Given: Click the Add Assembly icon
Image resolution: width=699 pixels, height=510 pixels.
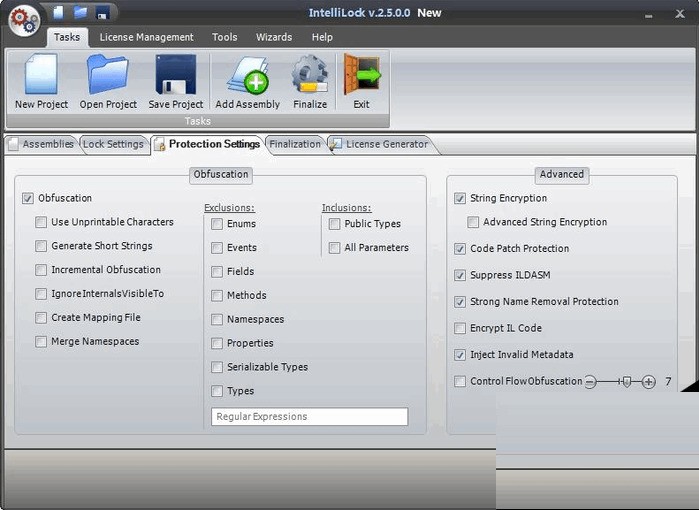Looking at the screenshot, I should point(248,75).
